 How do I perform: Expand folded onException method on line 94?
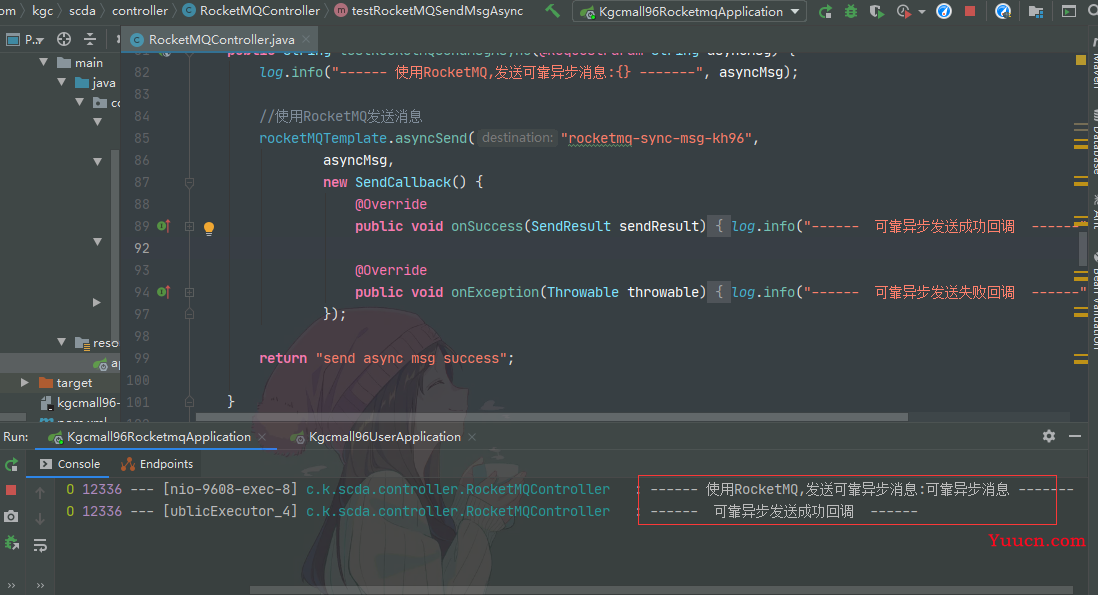click(x=189, y=292)
